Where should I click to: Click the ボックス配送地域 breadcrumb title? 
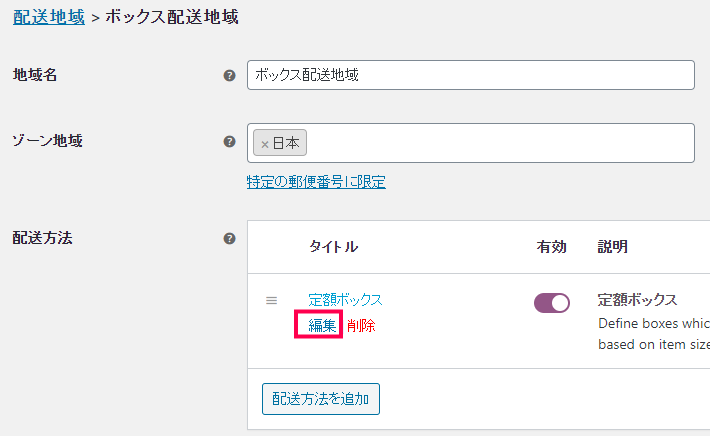[x=172, y=17]
